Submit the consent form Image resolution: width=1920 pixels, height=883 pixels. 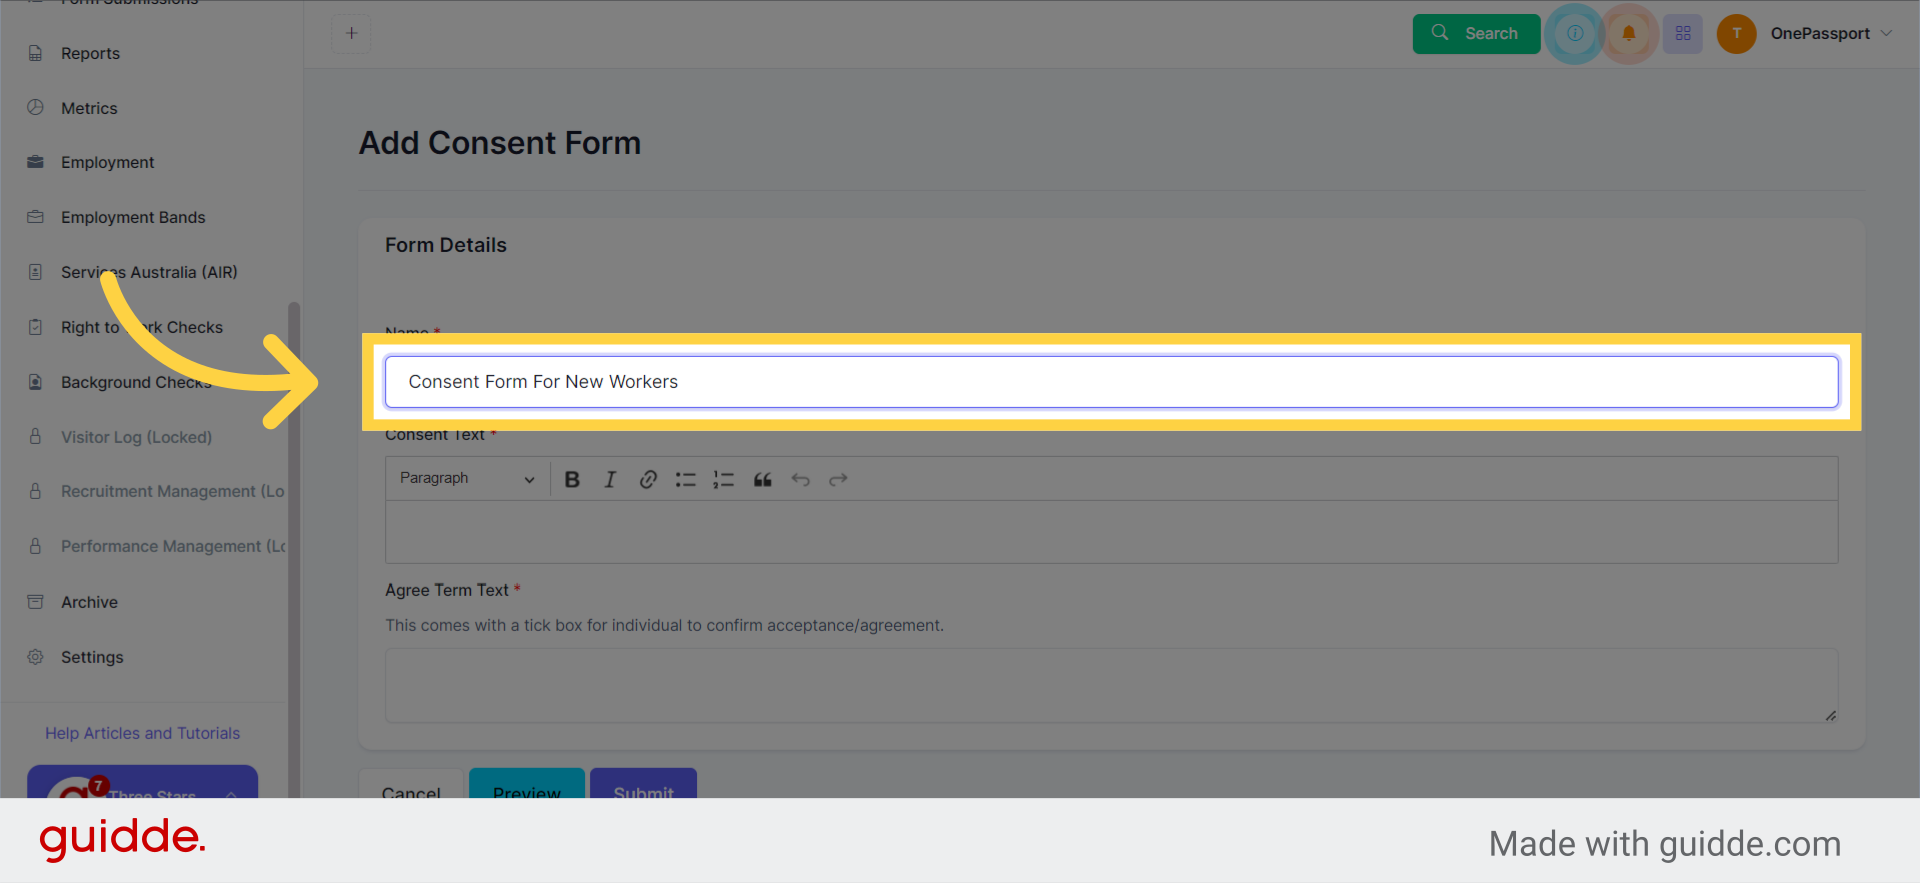coord(643,784)
